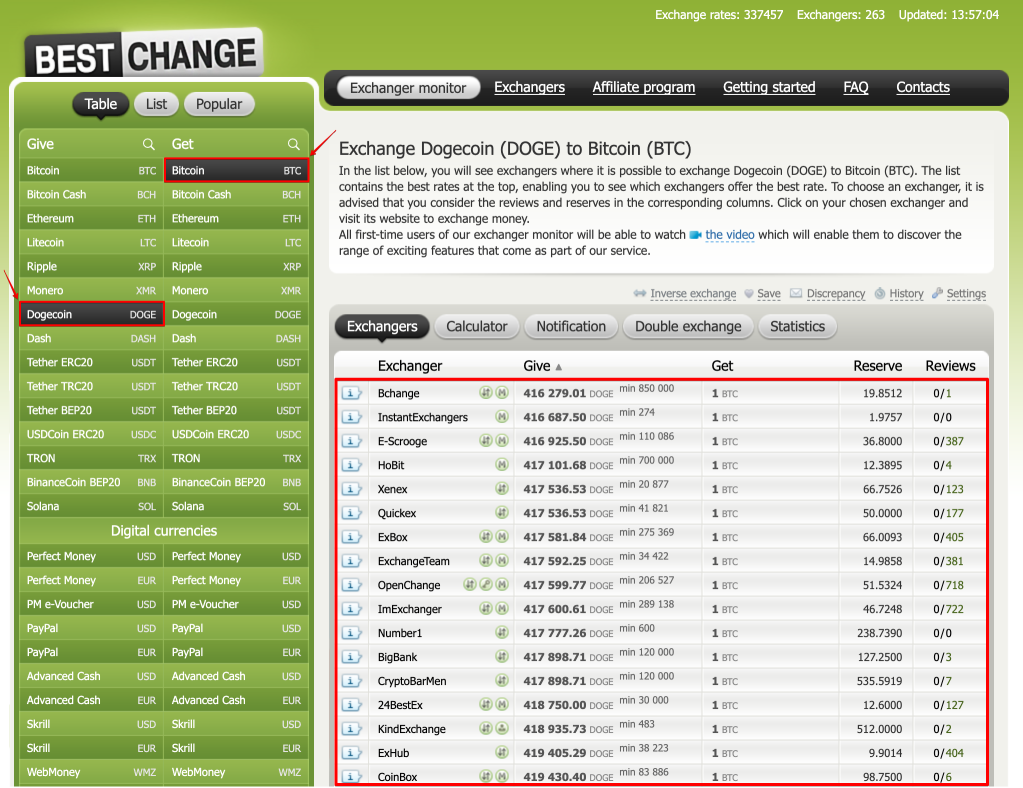The height and width of the screenshot is (788, 1023).
Task: Sort the table by the Reviews header
Action: [x=950, y=366]
